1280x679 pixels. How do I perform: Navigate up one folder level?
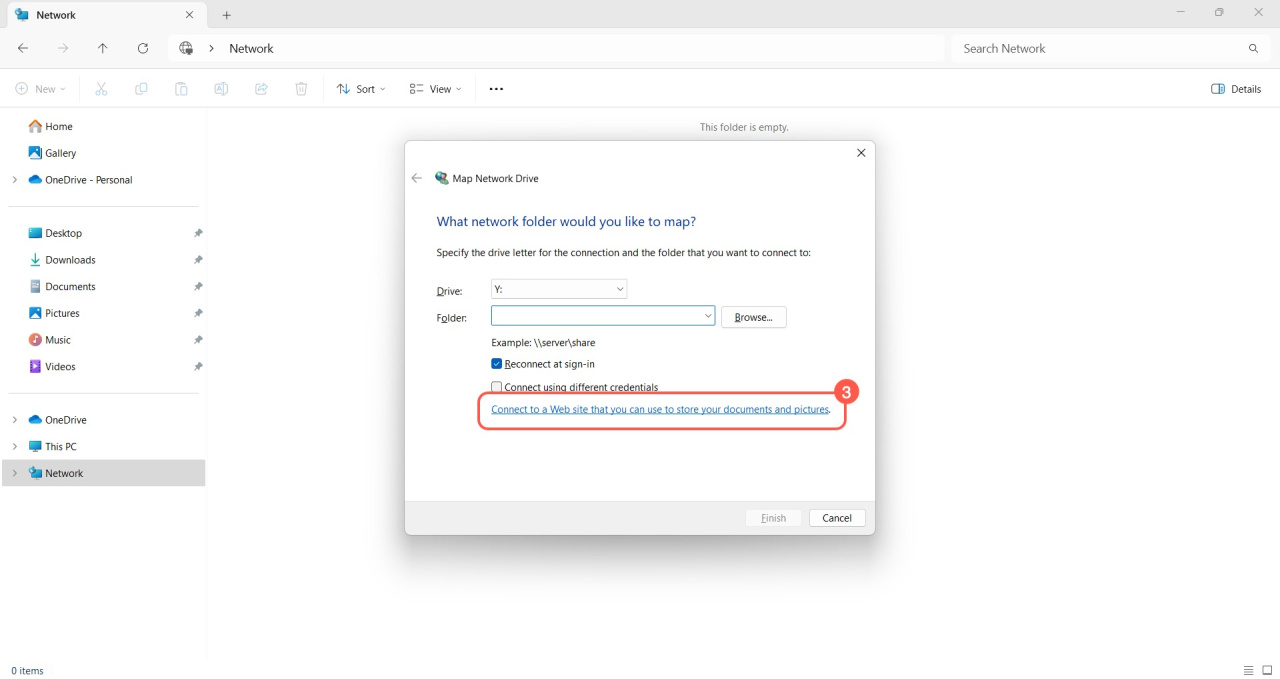click(x=103, y=48)
